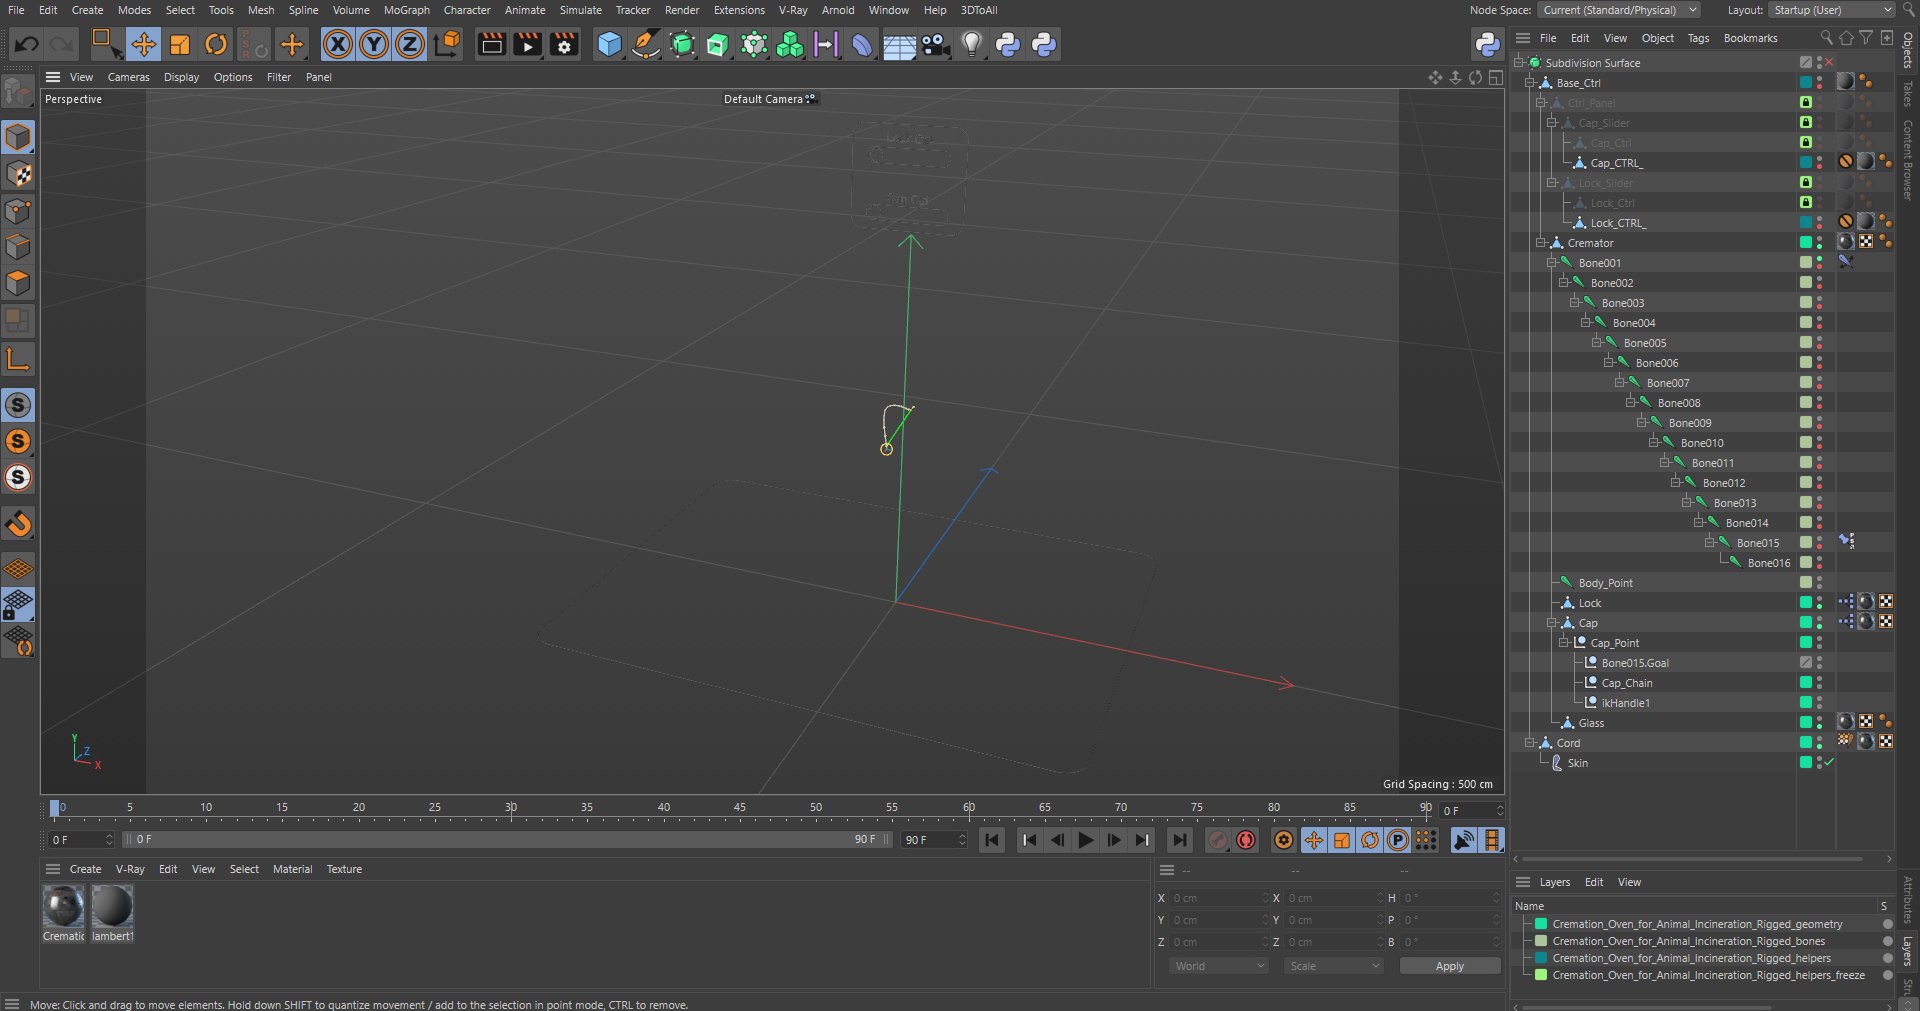Select the Bone015.Goal object row
Screen dimensions: 1920x1011
click(1635, 663)
